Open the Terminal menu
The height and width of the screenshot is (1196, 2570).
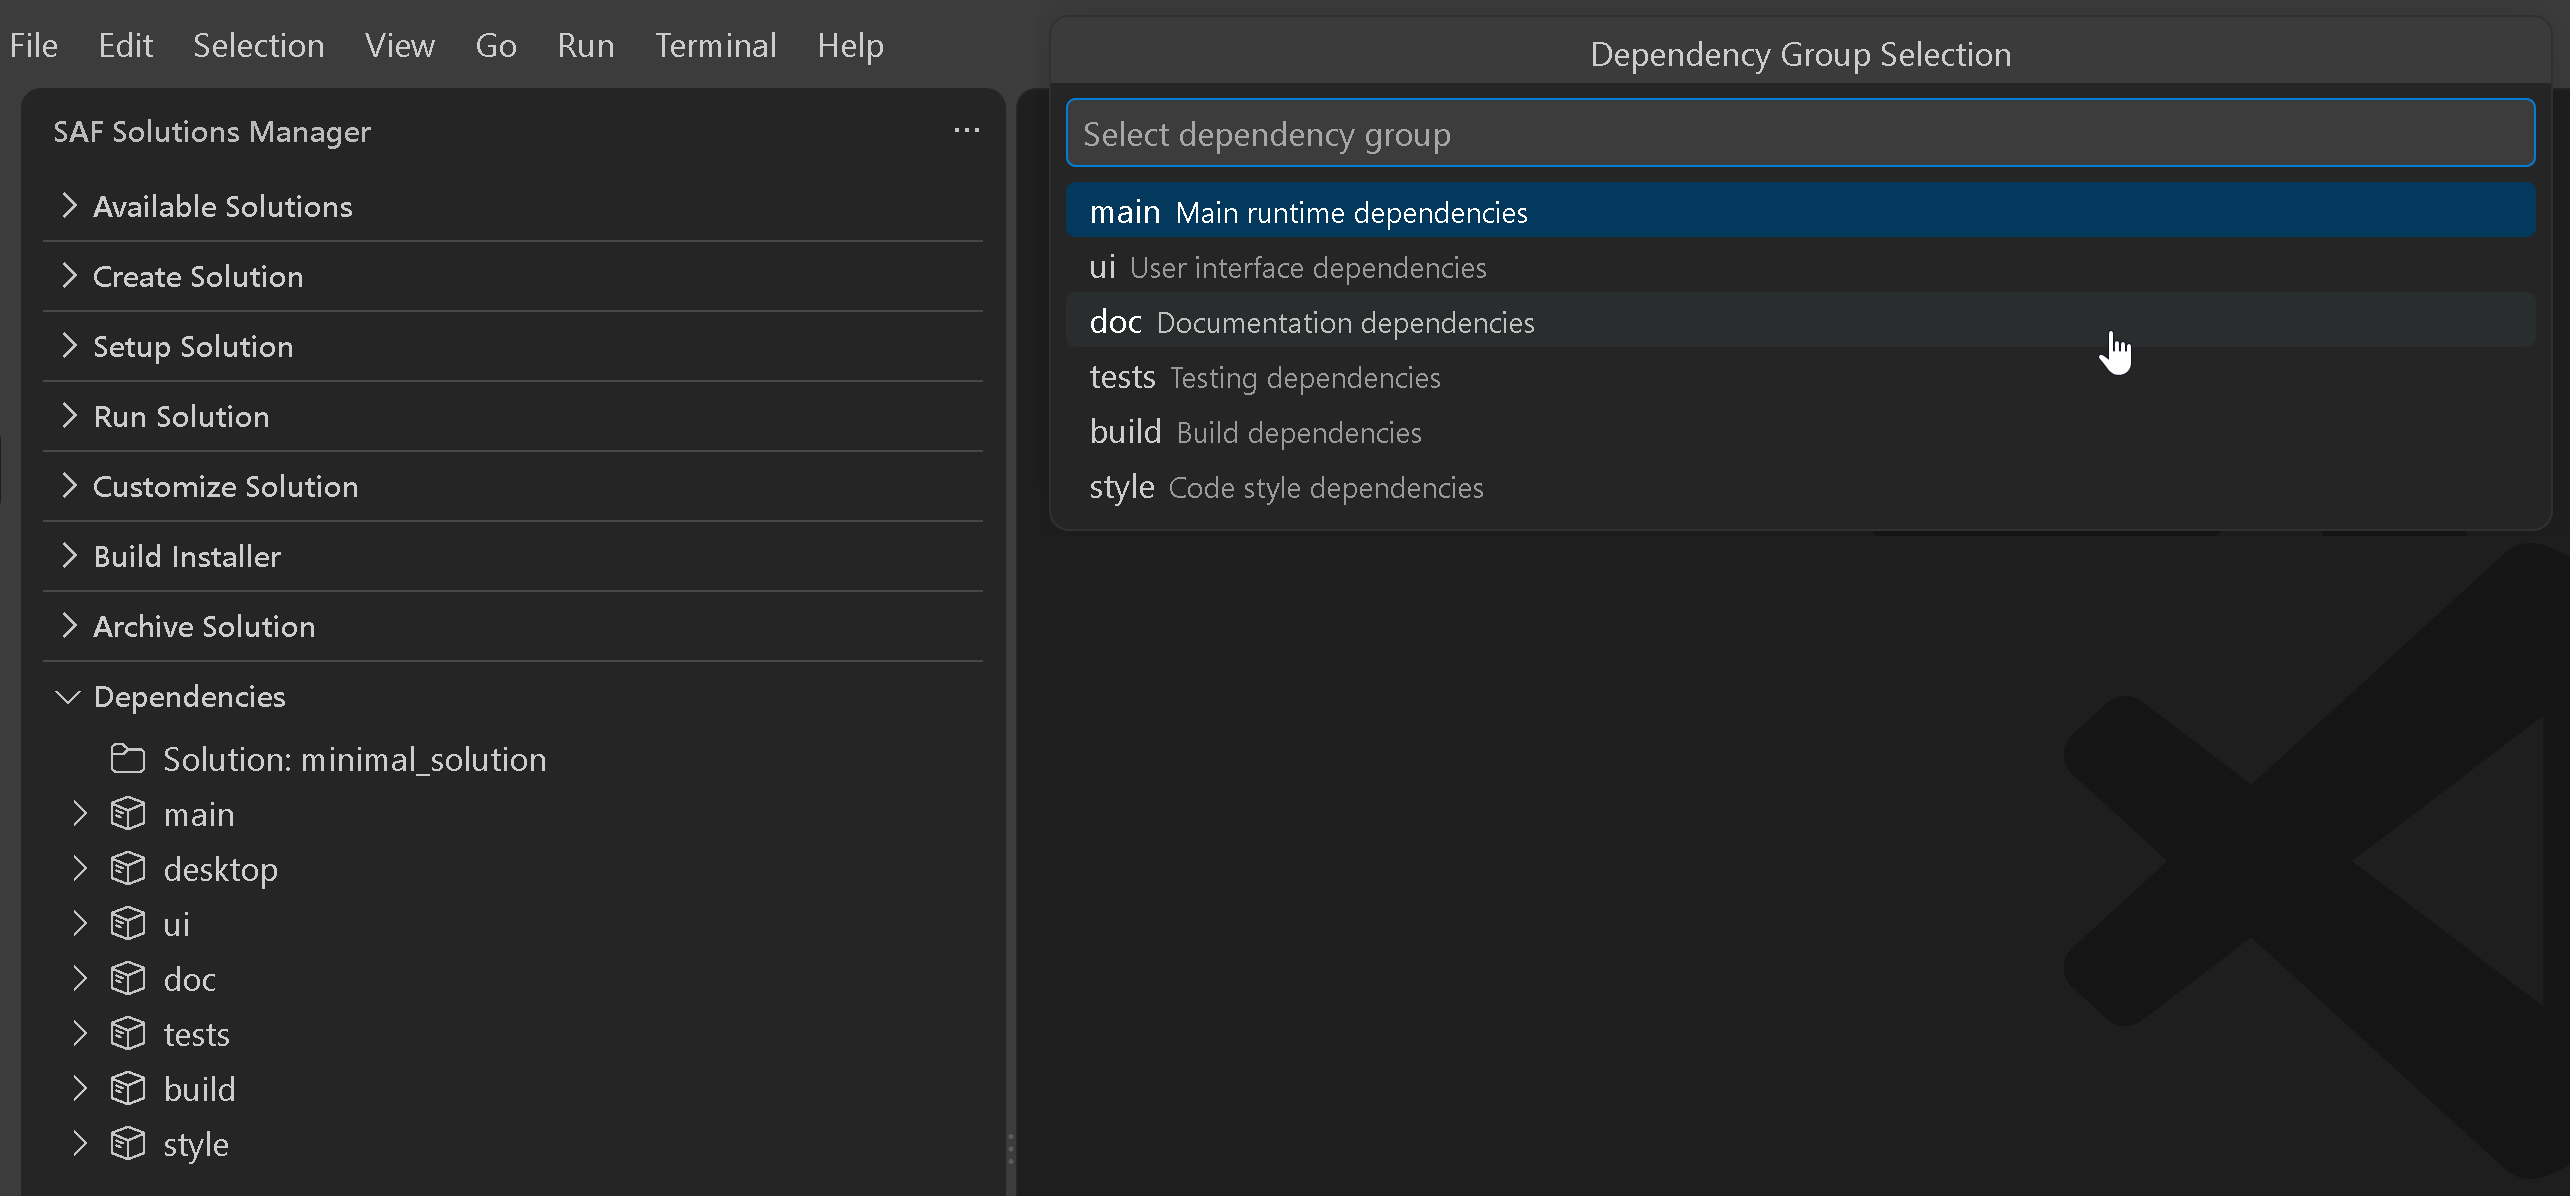pos(716,46)
